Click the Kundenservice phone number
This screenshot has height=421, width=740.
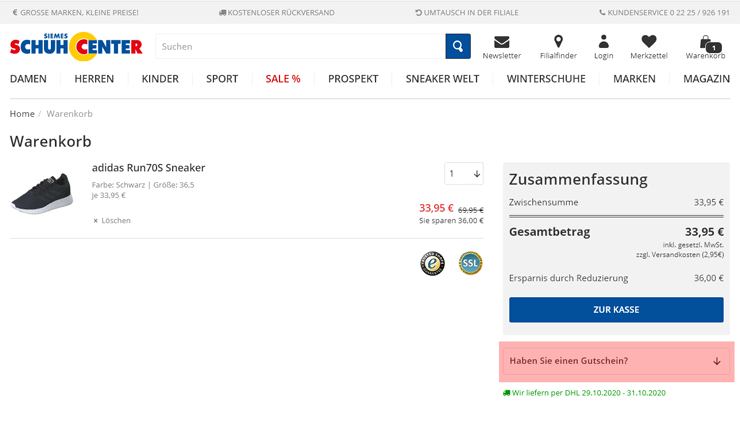tap(699, 13)
